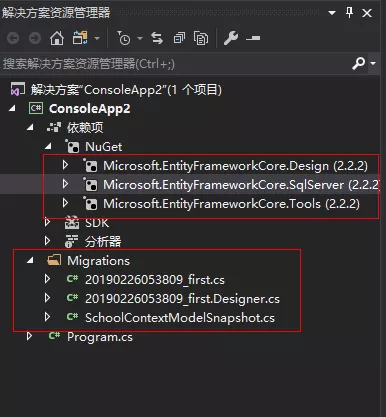Click C# icon of first.Designer.cs

72,298
